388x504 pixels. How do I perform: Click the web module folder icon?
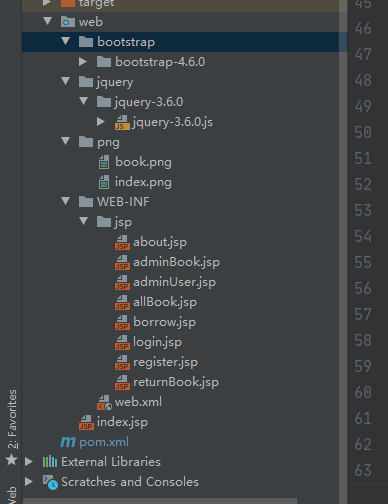[68, 22]
